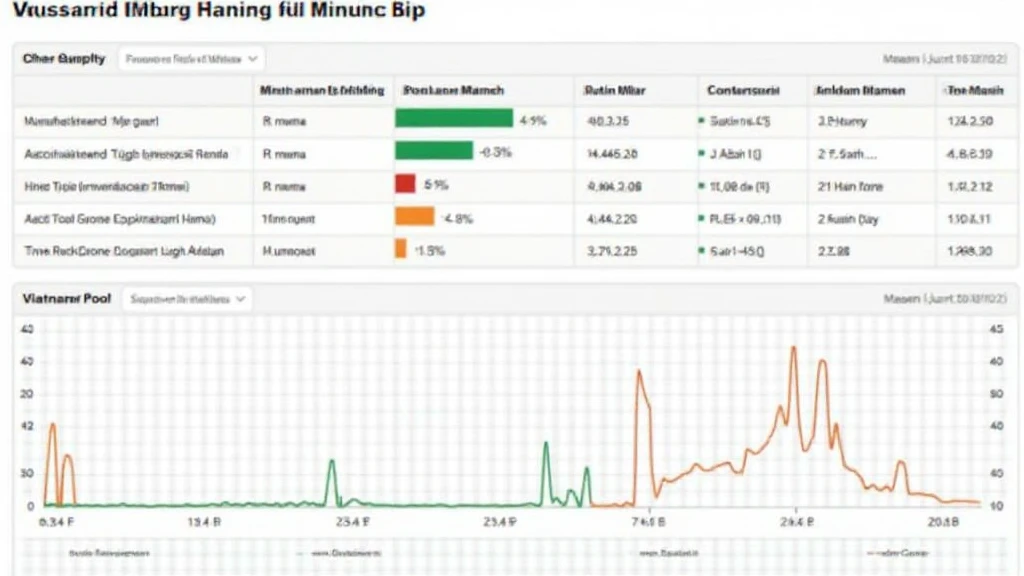Click the green 4.9% progress bar
Screen dimensions: 1024x576
[454, 118]
